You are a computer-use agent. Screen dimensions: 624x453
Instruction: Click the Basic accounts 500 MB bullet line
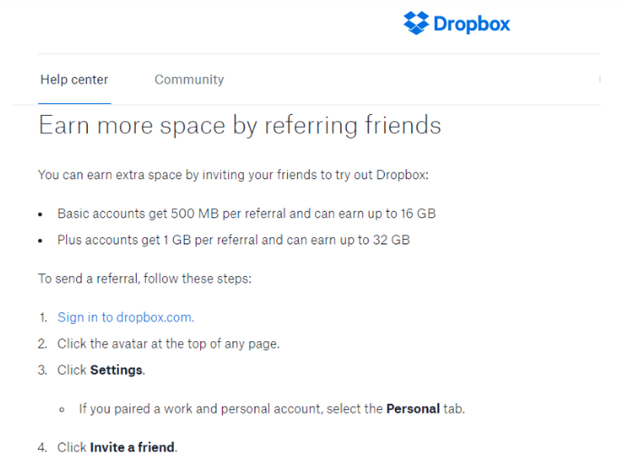tap(246, 213)
